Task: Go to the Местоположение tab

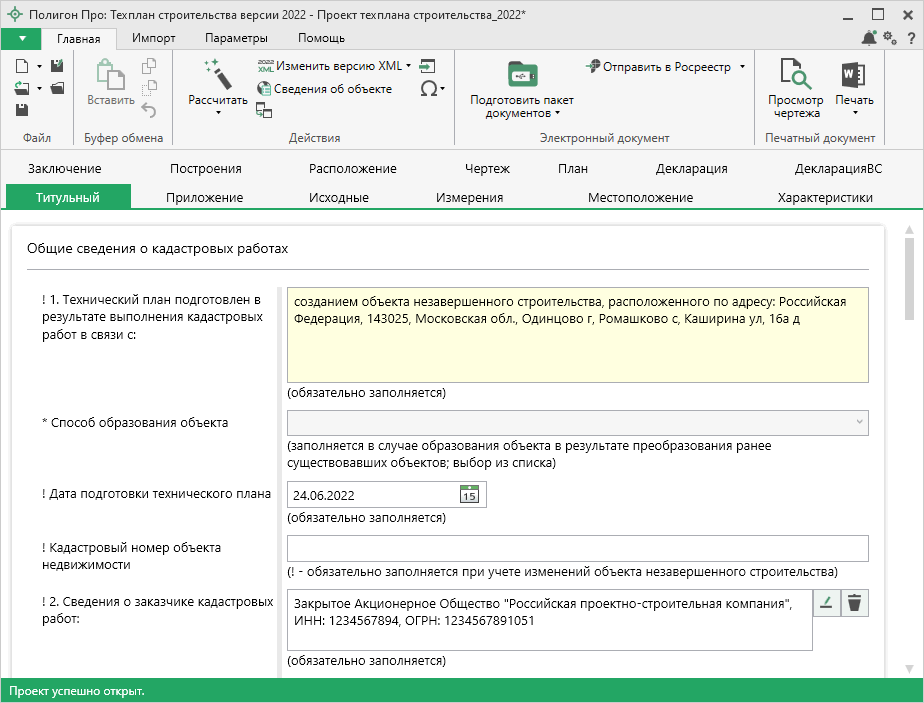Action: [x=640, y=197]
